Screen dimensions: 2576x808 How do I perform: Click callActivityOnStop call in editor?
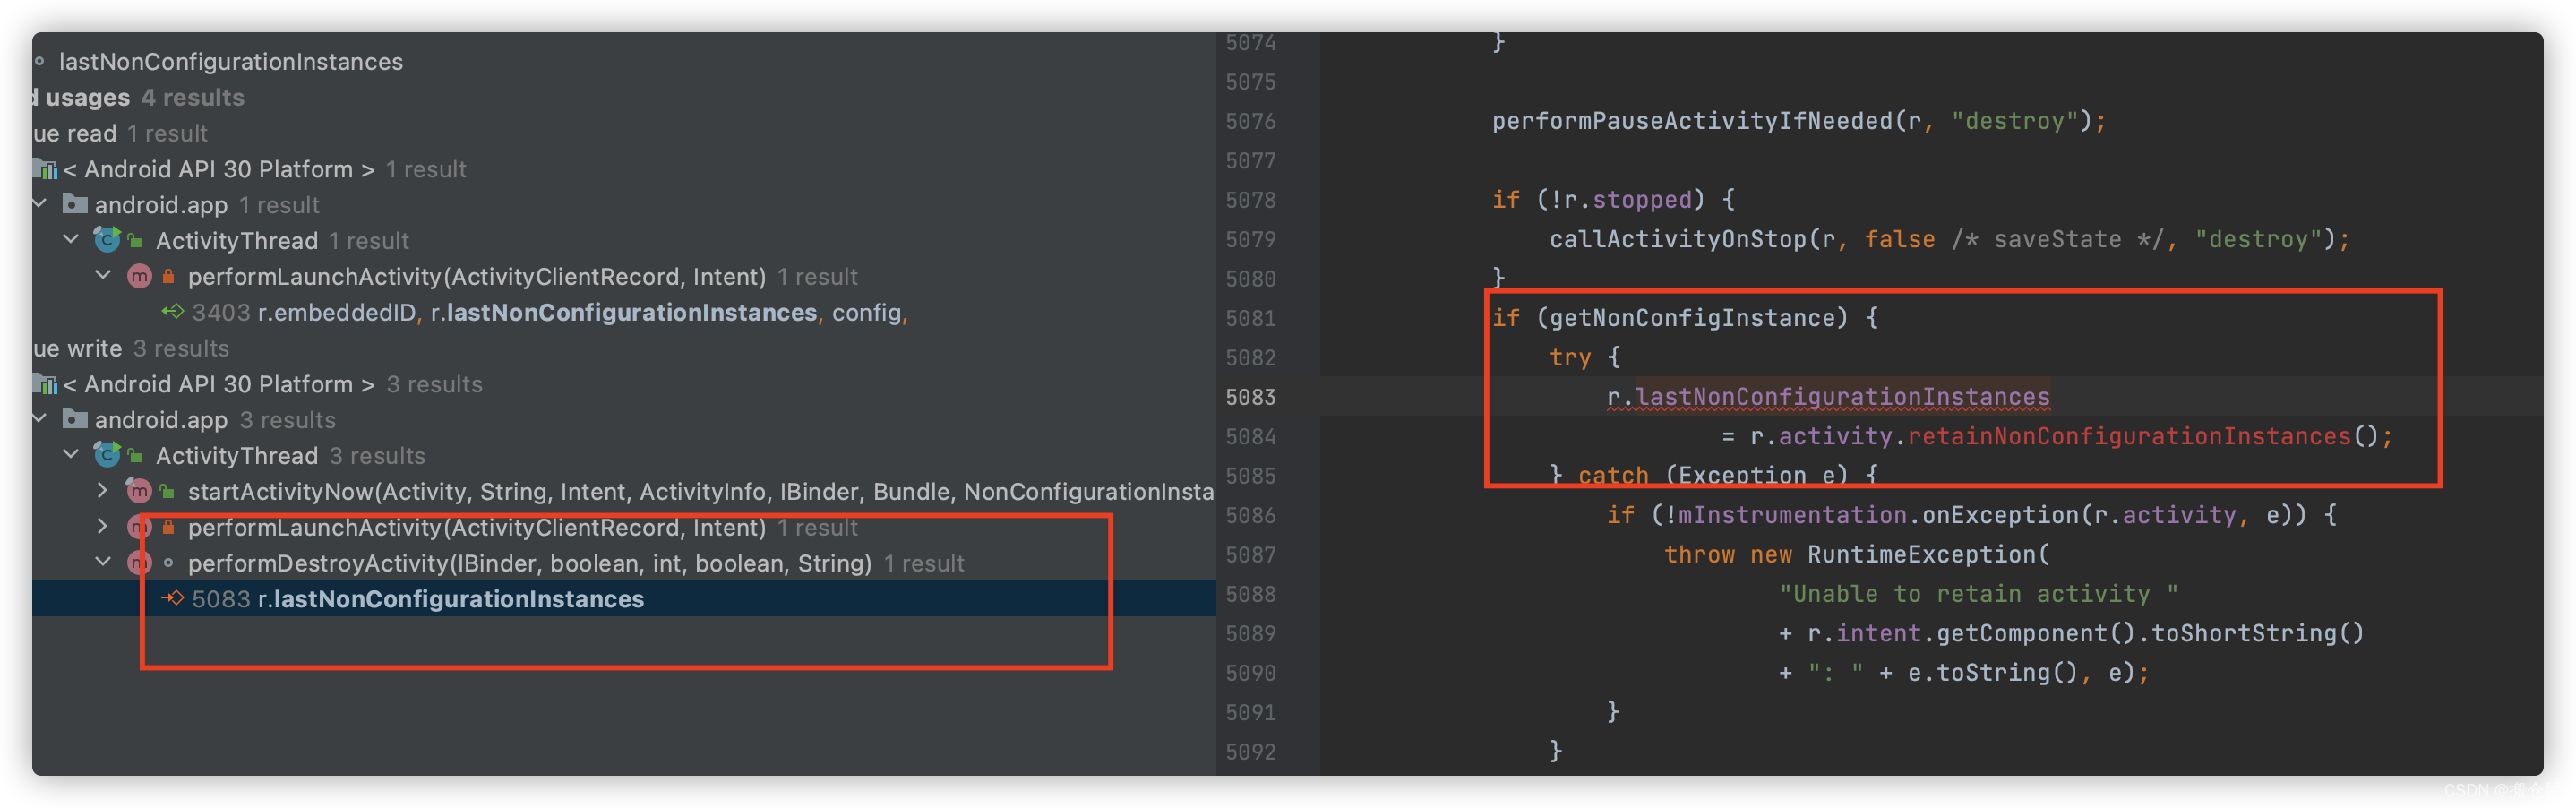pyautogui.click(x=1949, y=239)
